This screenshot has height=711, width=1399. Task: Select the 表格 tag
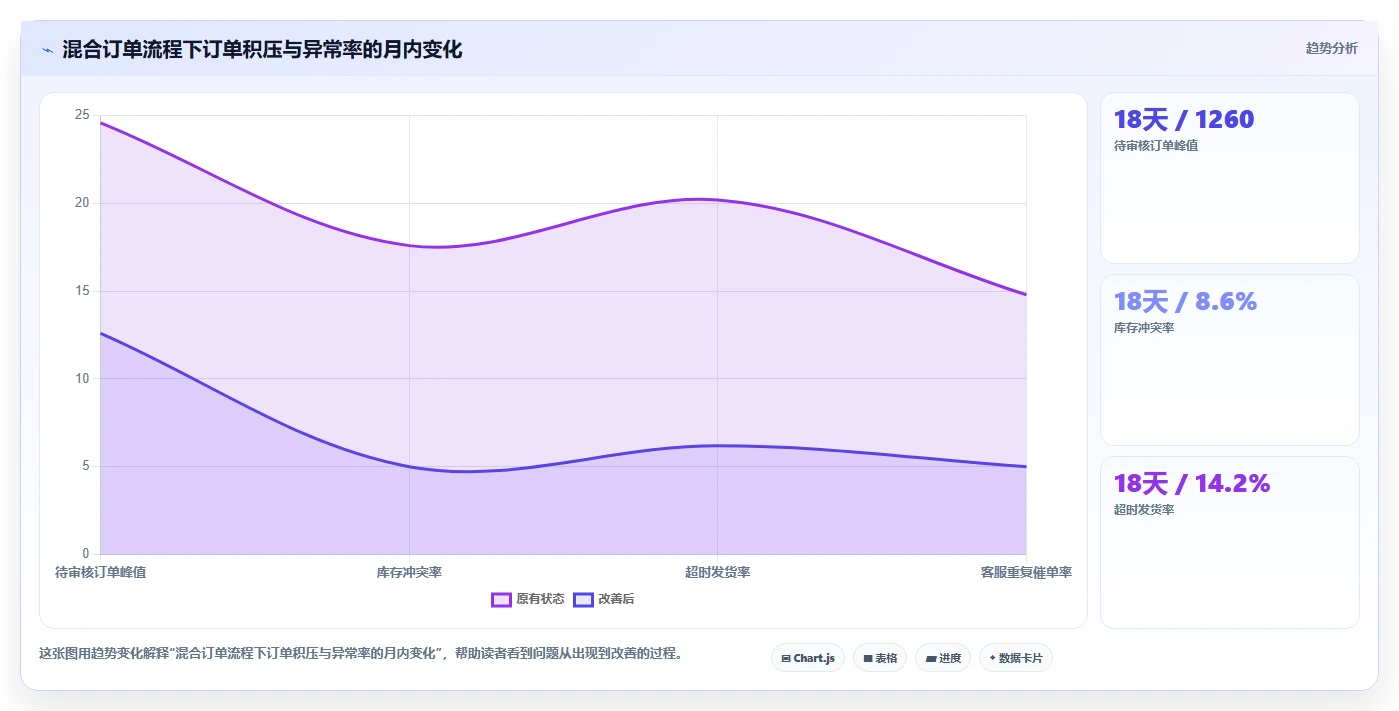(x=880, y=658)
